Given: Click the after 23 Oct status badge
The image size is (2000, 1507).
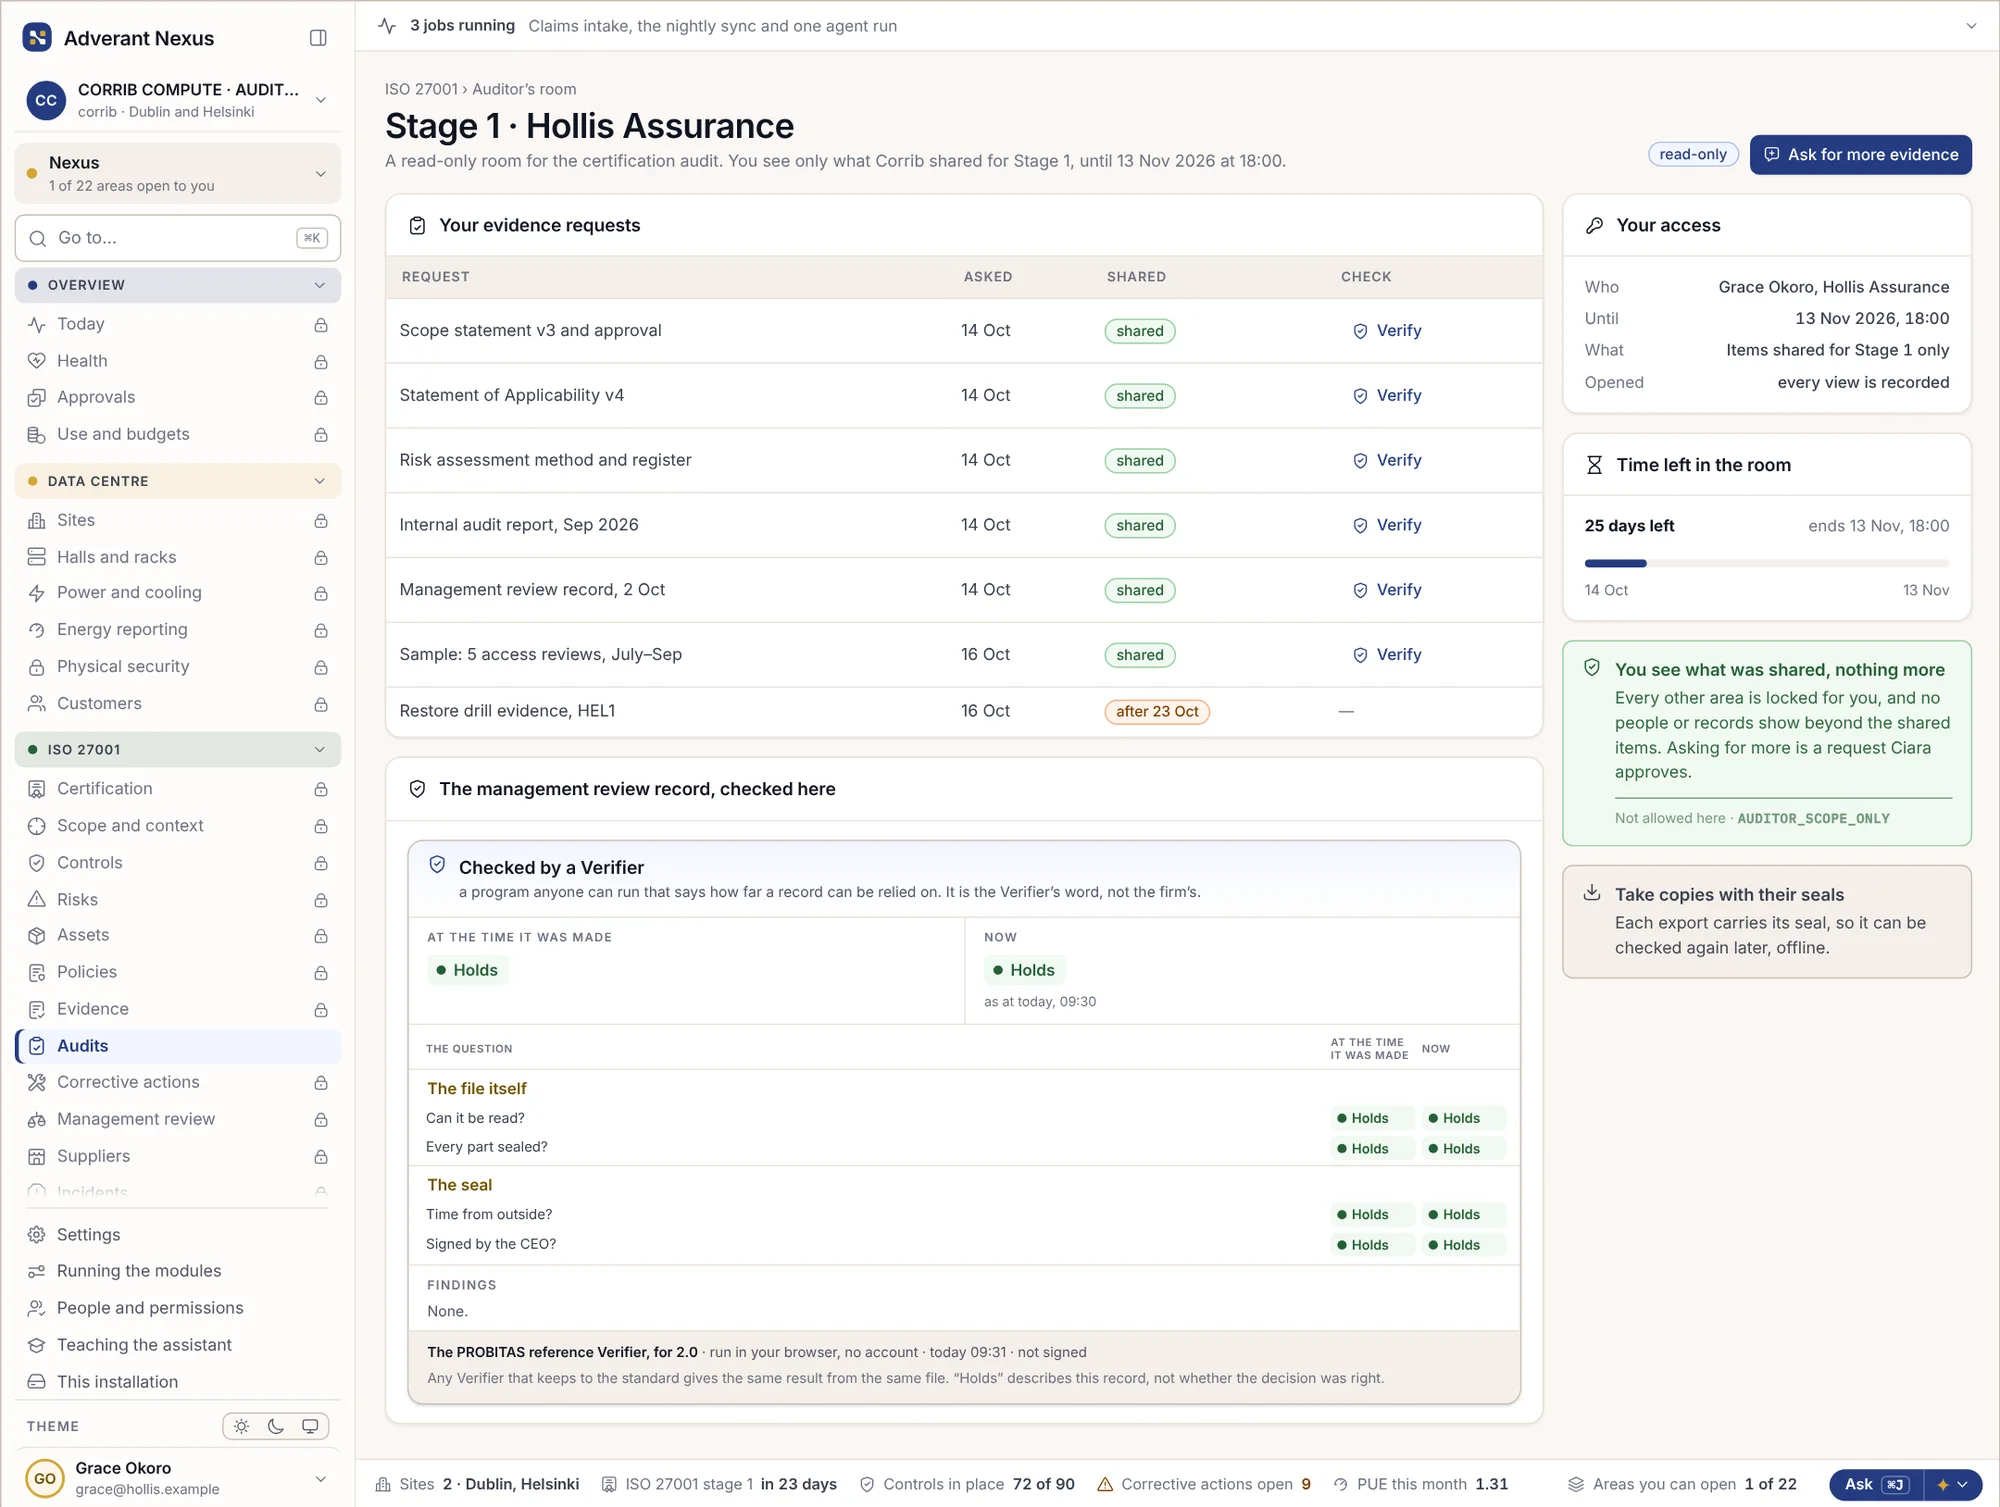Looking at the screenshot, I should pos(1157,712).
